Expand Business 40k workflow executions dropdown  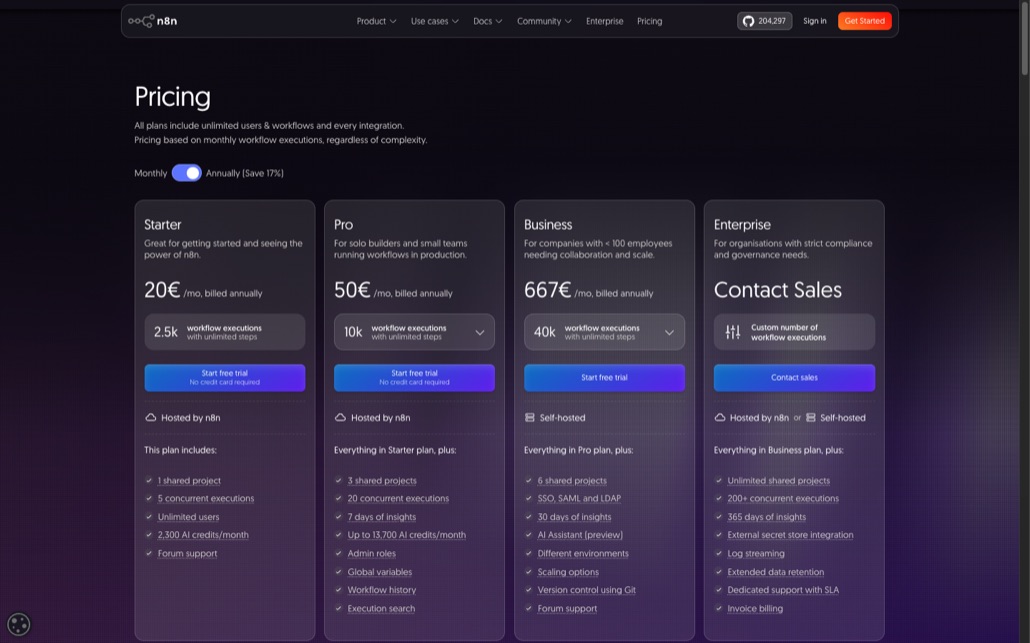coord(604,332)
